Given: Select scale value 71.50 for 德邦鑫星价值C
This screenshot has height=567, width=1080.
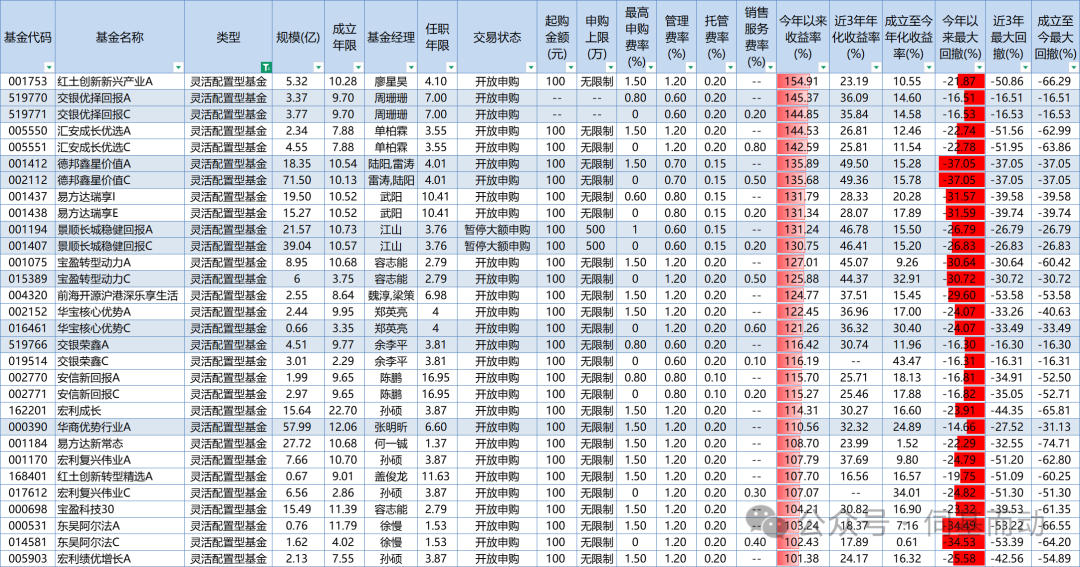Looking at the screenshot, I should pyautogui.click(x=298, y=181).
